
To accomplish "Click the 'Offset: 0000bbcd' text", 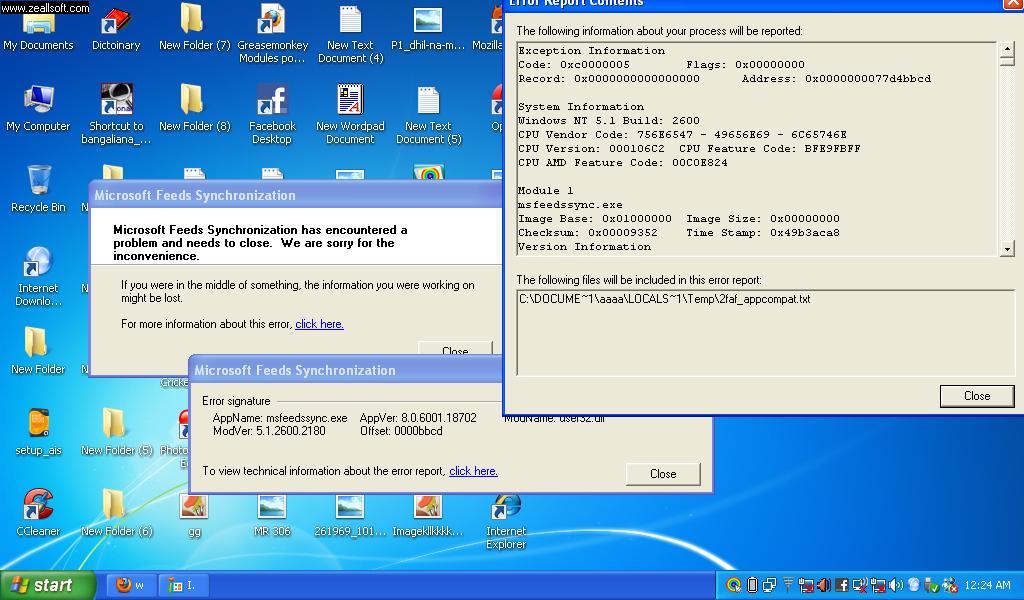I will point(401,431).
